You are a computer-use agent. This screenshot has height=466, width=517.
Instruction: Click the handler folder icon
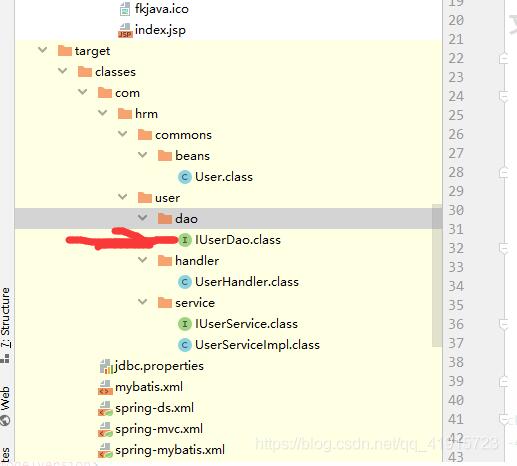(x=165, y=261)
